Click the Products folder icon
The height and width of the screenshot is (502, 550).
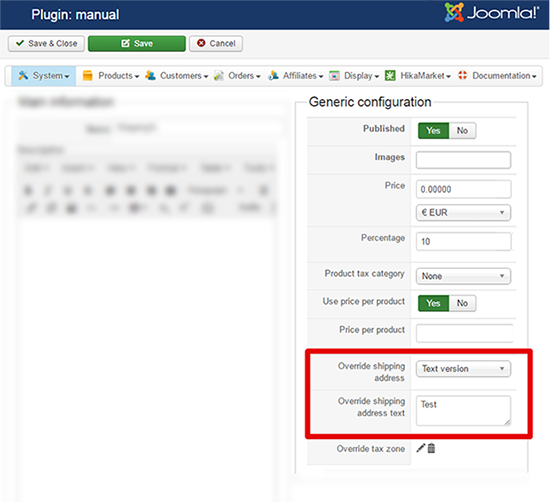[x=87, y=75]
